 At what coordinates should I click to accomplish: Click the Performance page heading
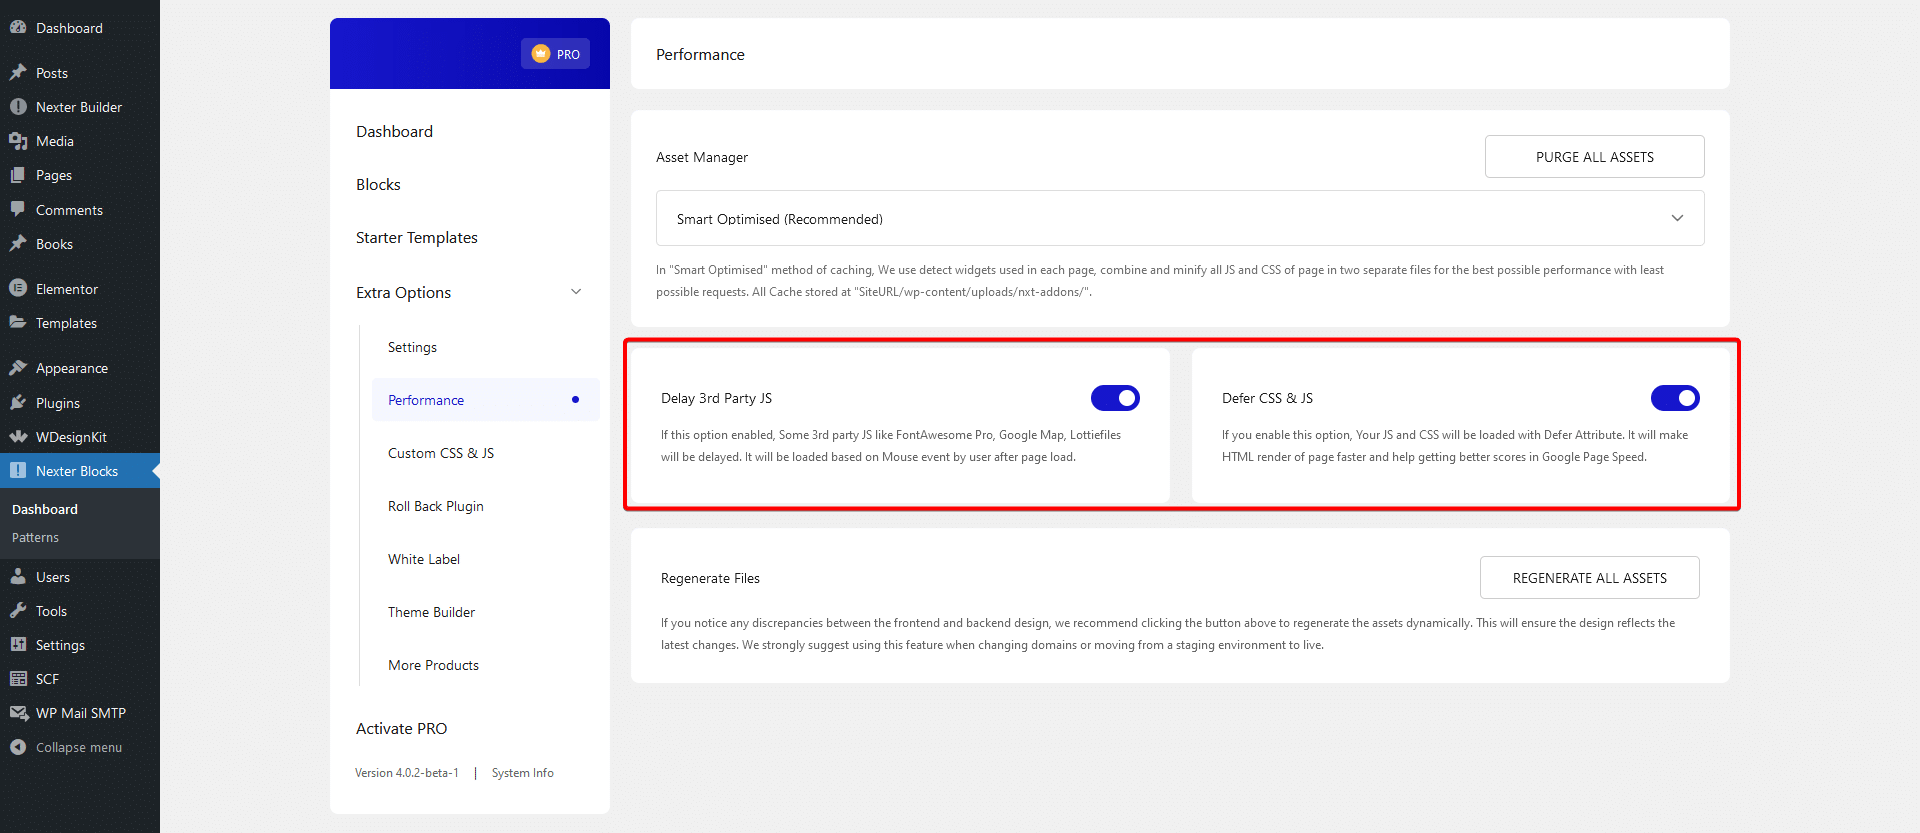pyautogui.click(x=700, y=55)
